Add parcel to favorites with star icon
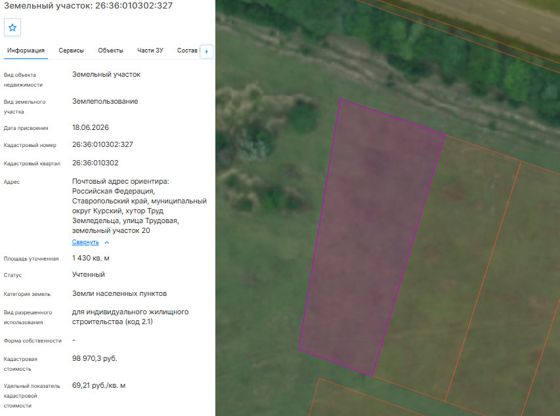 [x=12, y=27]
